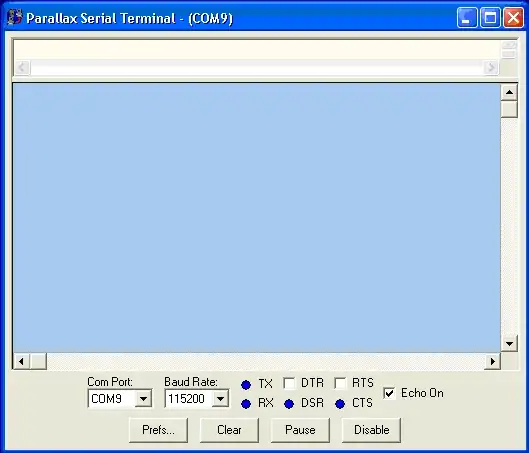The width and height of the screenshot is (529, 453).
Task: Enable the RTS checkbox
Action: [340, 383]
